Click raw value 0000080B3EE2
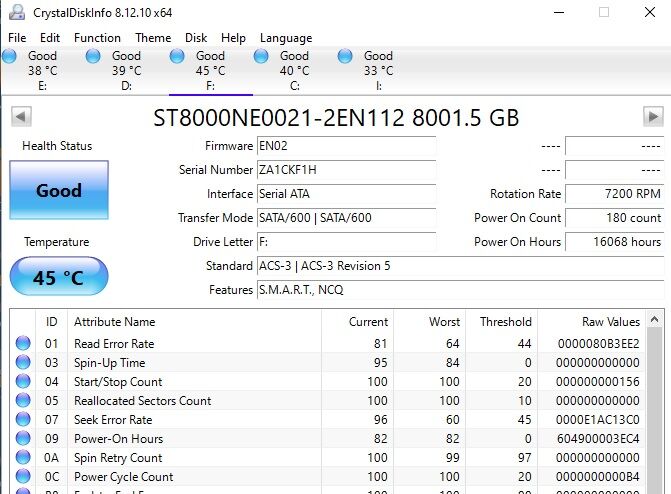The width and height of the screenshot is (671, 494). [x=598, y=344]
